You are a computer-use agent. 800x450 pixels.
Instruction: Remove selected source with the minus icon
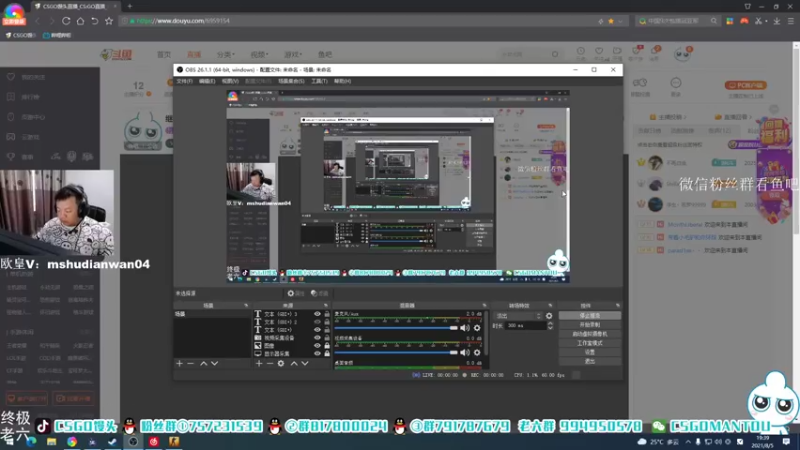269,363
